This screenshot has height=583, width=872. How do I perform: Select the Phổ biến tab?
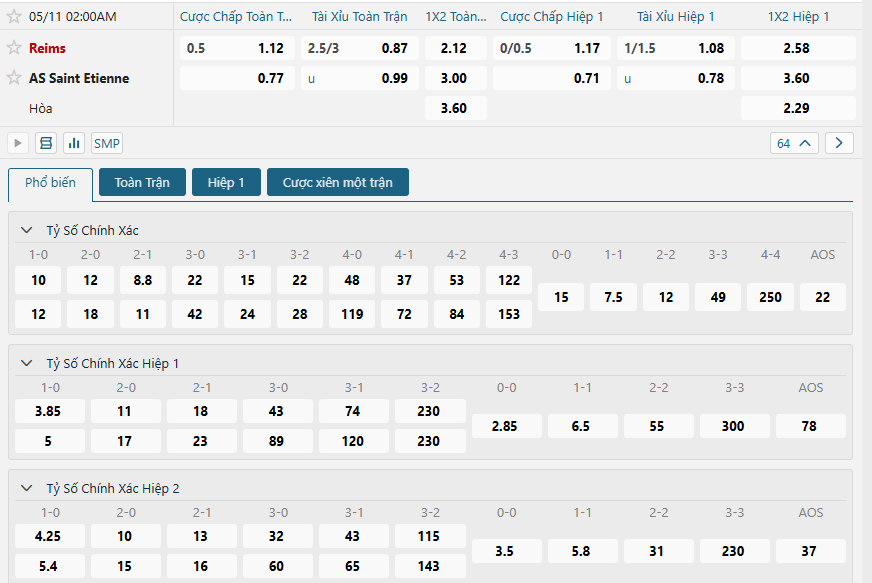pos(51,183)
